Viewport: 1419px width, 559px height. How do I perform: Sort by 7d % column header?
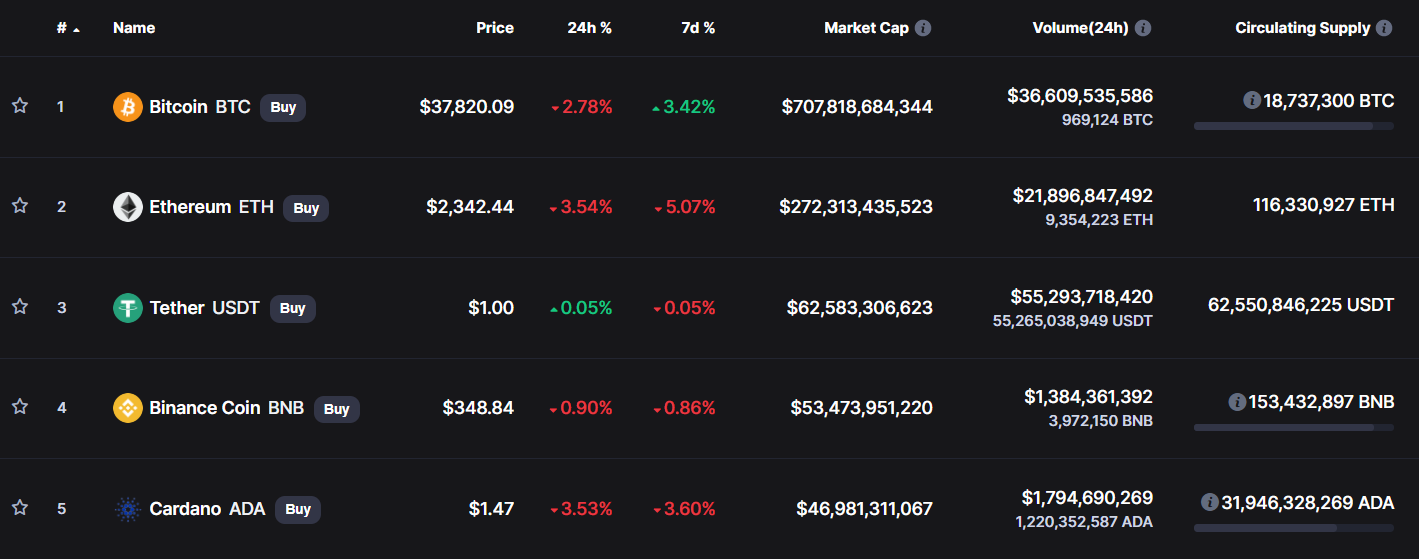(698, 28)
